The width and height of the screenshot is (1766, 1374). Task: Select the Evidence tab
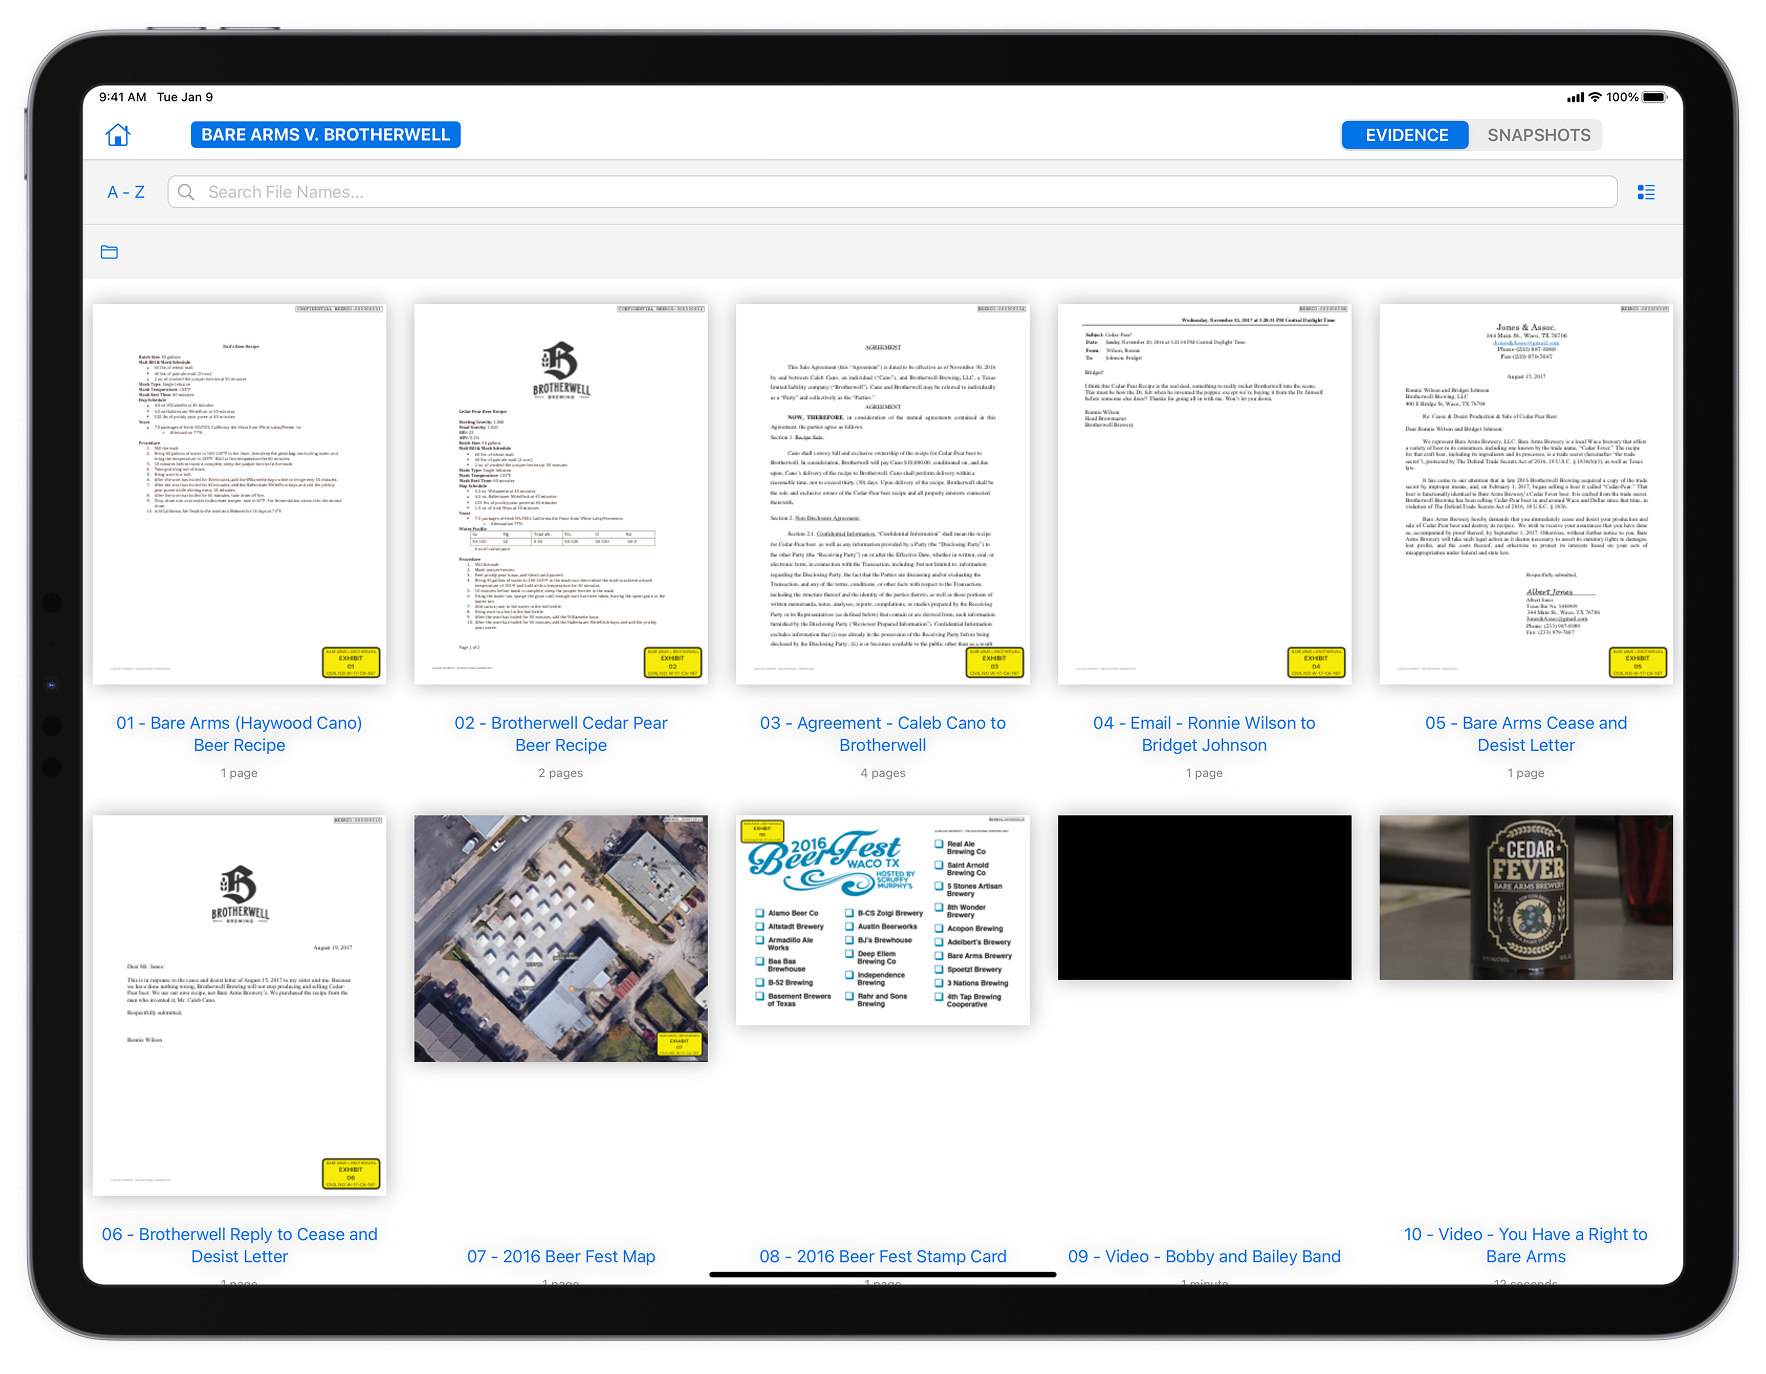pos(1406,135)
